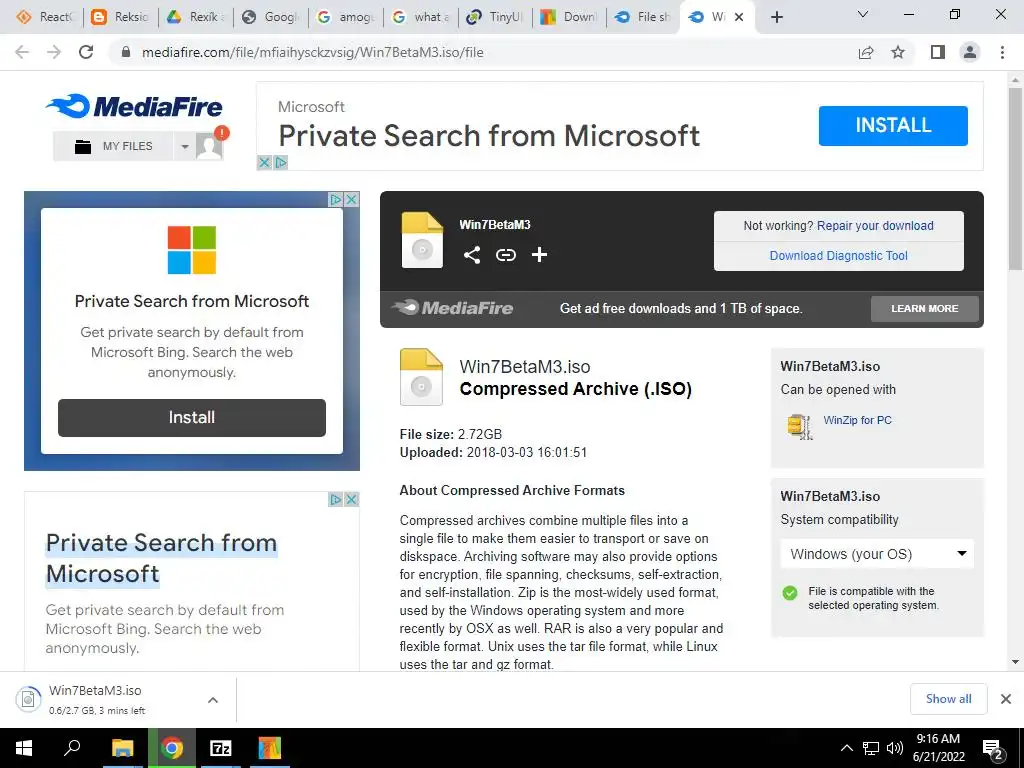This screenshot has width=1024, height=768.
Task: Expand download item options chevron
Action: click(213, 700)
